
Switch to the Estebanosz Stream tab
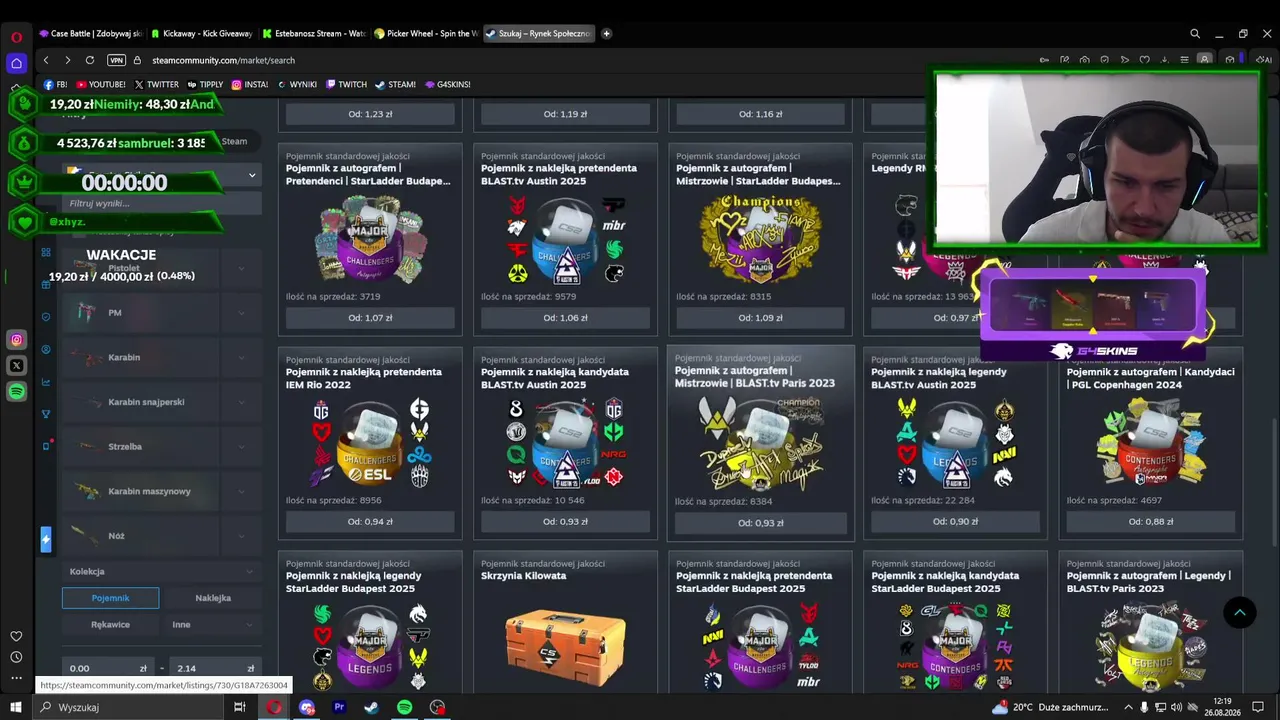[315, 33]
